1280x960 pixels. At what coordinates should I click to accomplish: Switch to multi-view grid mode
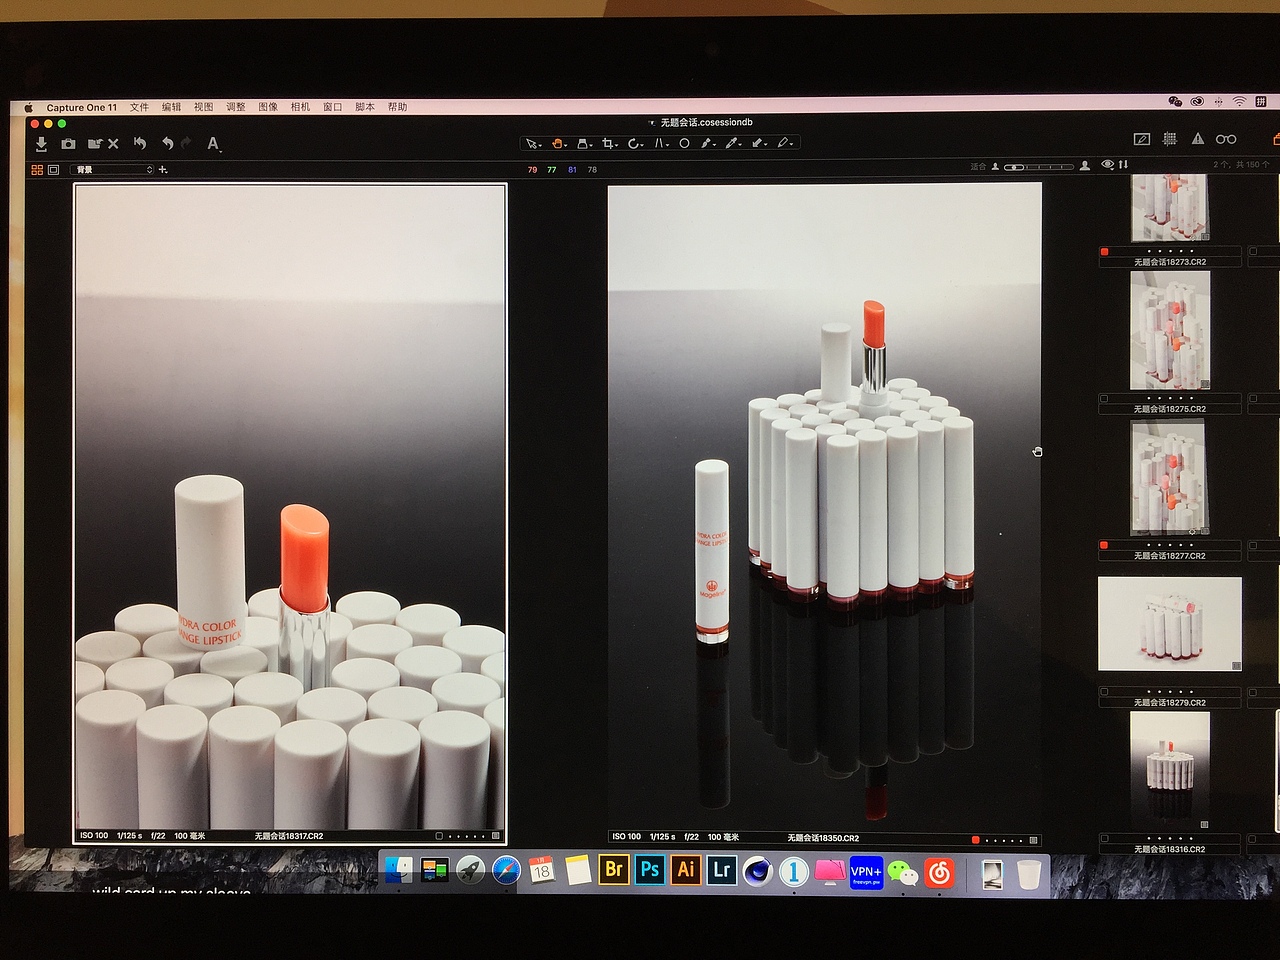(37, 170)
